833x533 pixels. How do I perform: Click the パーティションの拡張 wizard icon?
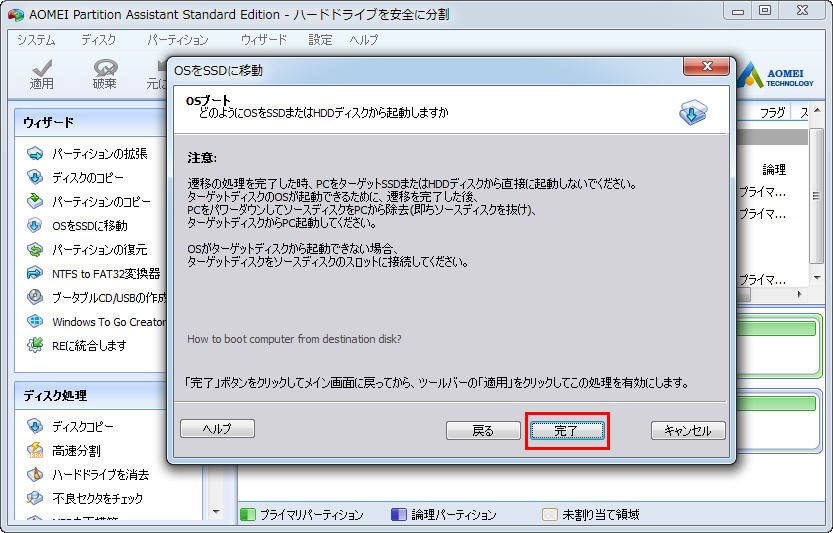coord(35,154)
